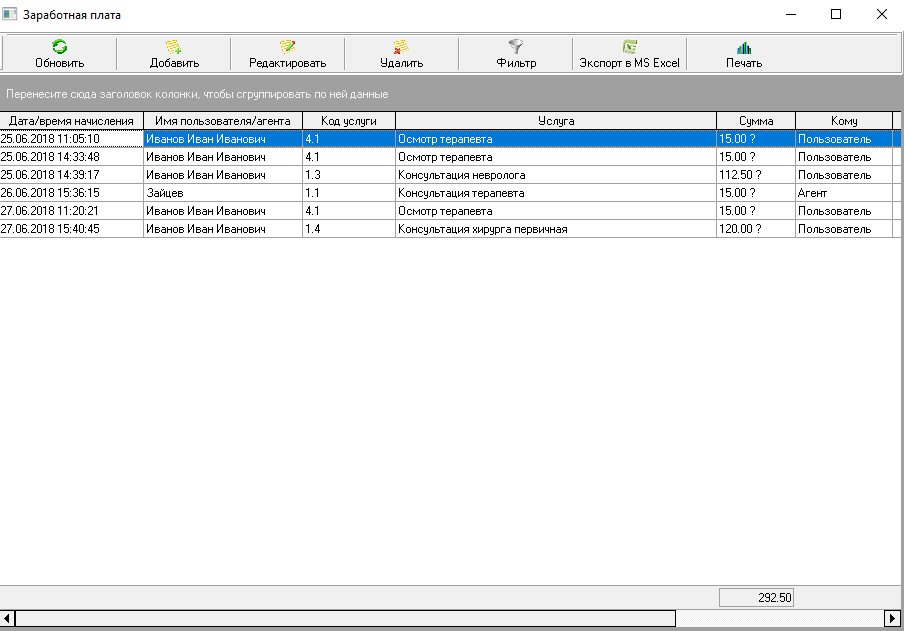Select the Зайцев row
904x631 pixels.
tap(222, 193)
